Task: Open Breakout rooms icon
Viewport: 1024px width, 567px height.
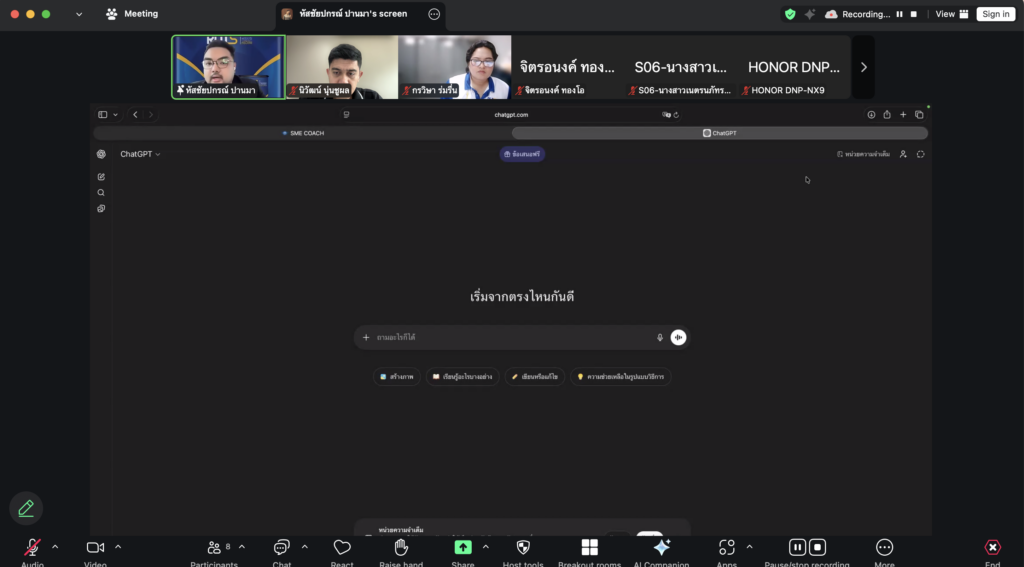Action: tap(589, 547)
